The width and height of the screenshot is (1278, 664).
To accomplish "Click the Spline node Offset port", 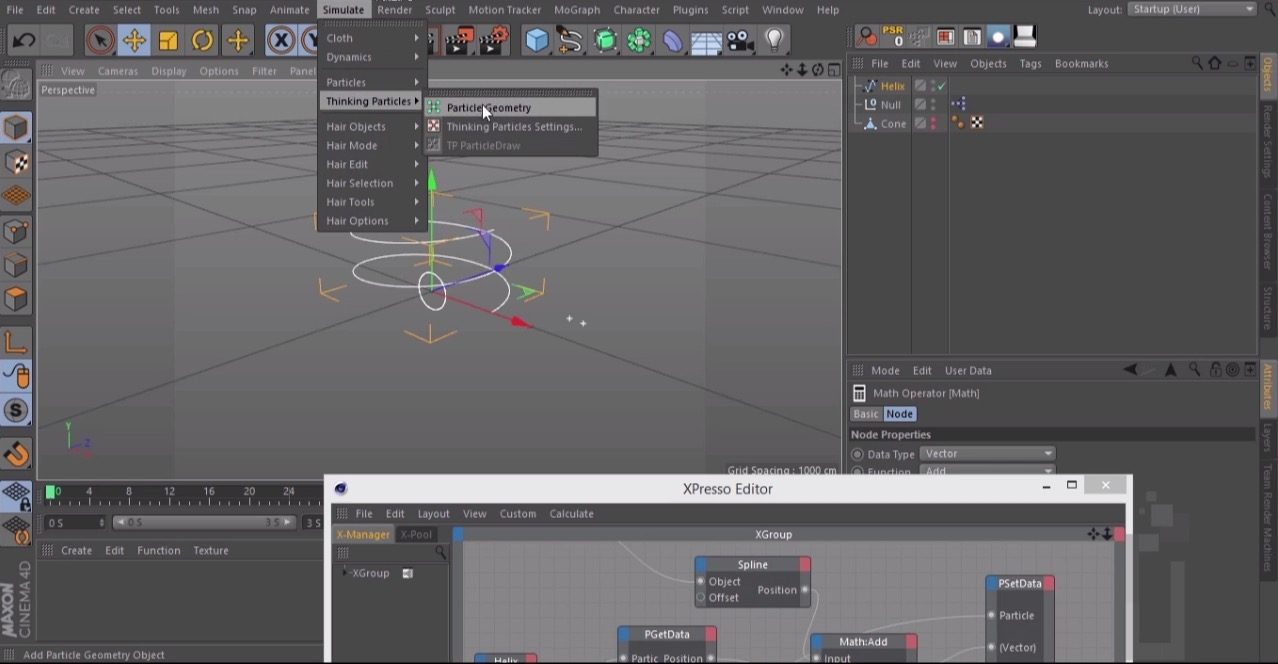I will [x=701, y=598].
